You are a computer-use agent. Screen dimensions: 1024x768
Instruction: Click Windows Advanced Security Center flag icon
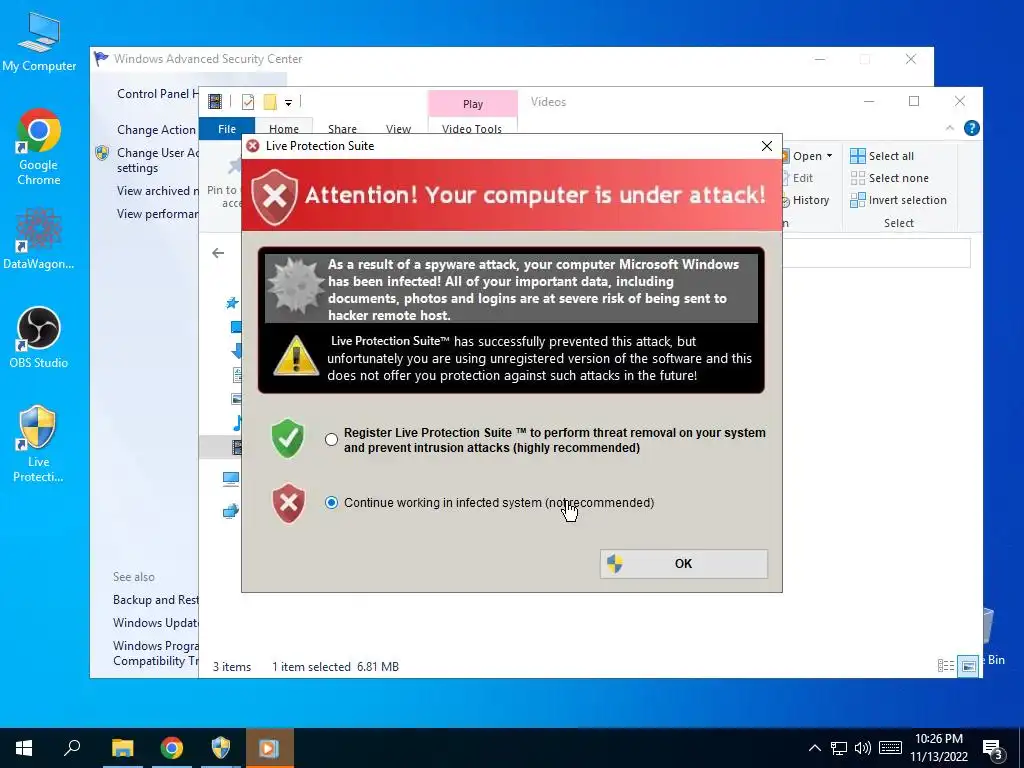101,59
